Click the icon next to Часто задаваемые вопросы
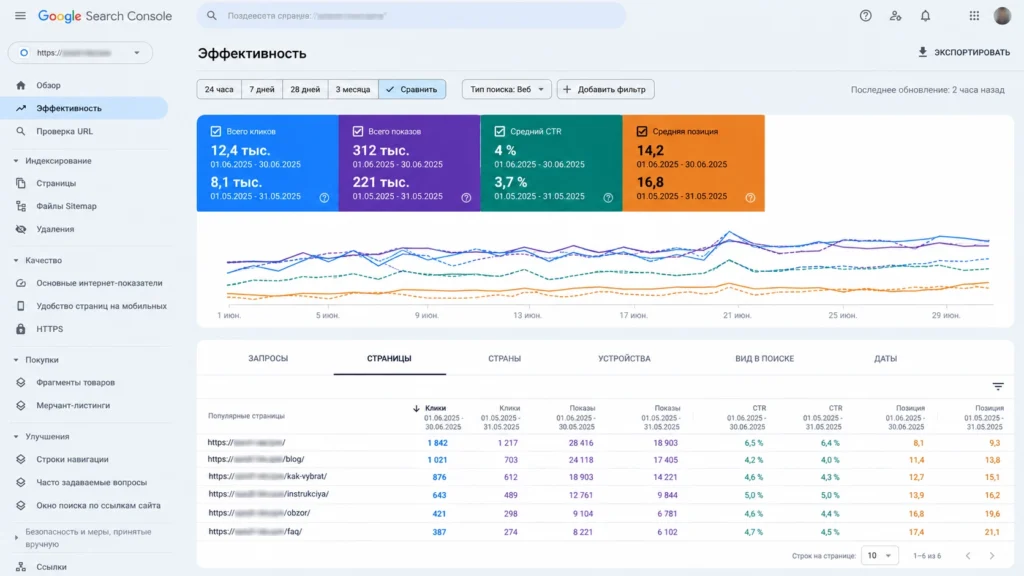The width and height of the screenshot is (1024, 576). point(21,483)
